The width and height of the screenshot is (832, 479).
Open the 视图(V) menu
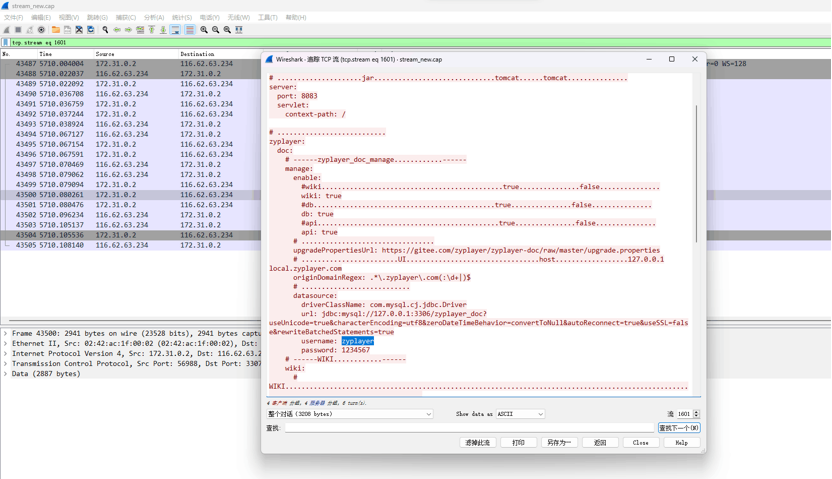69,18
